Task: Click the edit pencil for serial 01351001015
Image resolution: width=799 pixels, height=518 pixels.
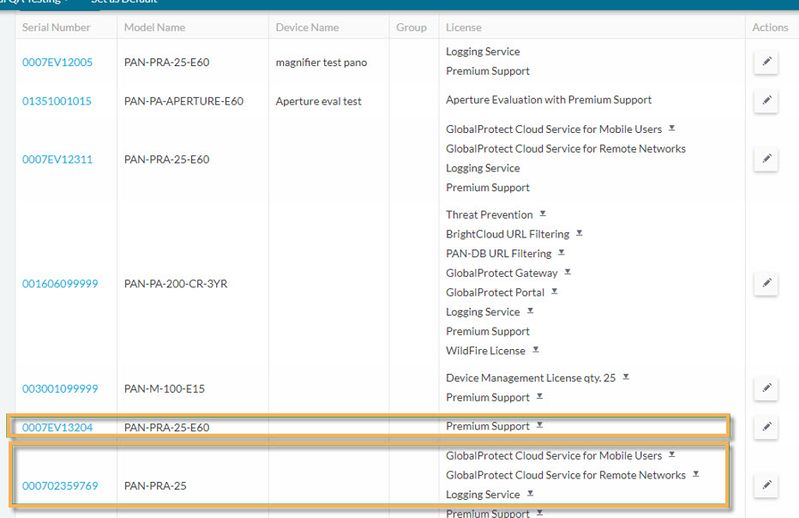Action: click(x=766, y=101)
